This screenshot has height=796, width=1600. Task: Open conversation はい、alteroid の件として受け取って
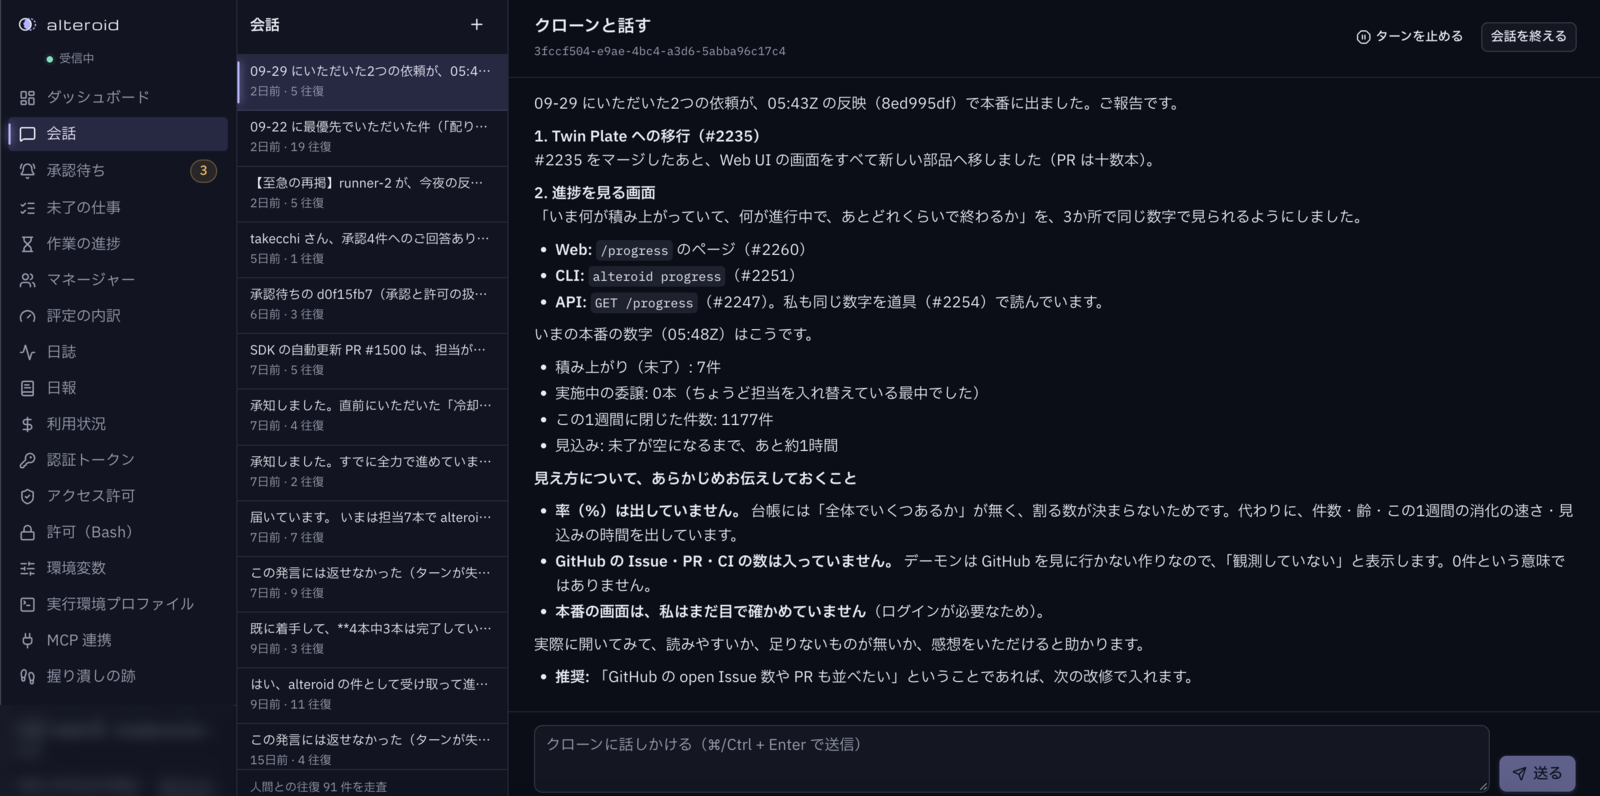click(372, 694)
